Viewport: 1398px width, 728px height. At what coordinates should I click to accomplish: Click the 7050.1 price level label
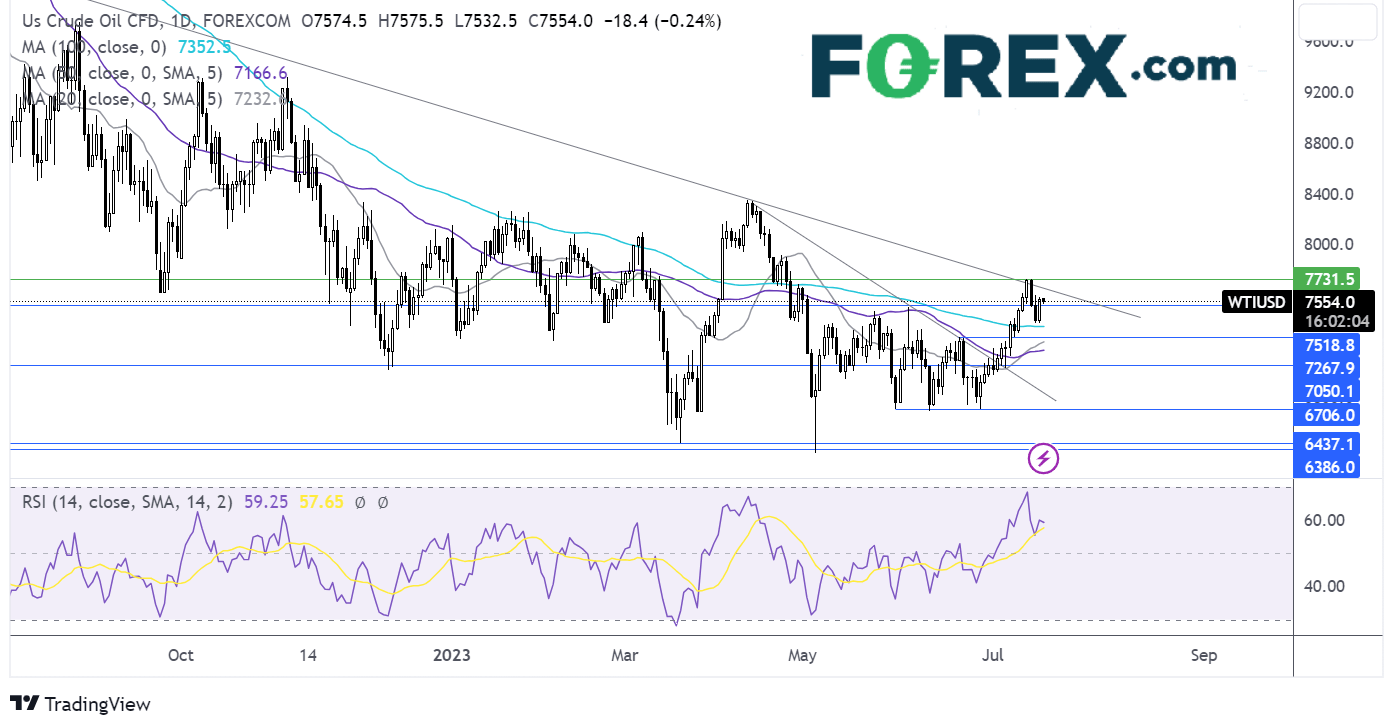[1329, 390]
